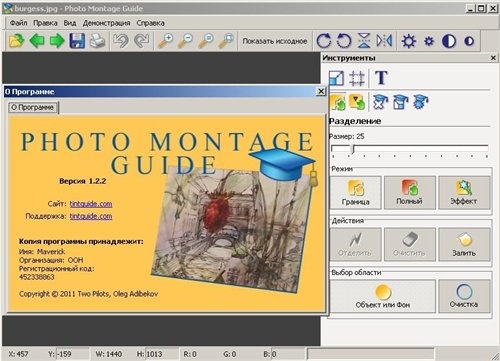
Task: Zoom out with the minus magnifier
Action: [x=186, y=41]
